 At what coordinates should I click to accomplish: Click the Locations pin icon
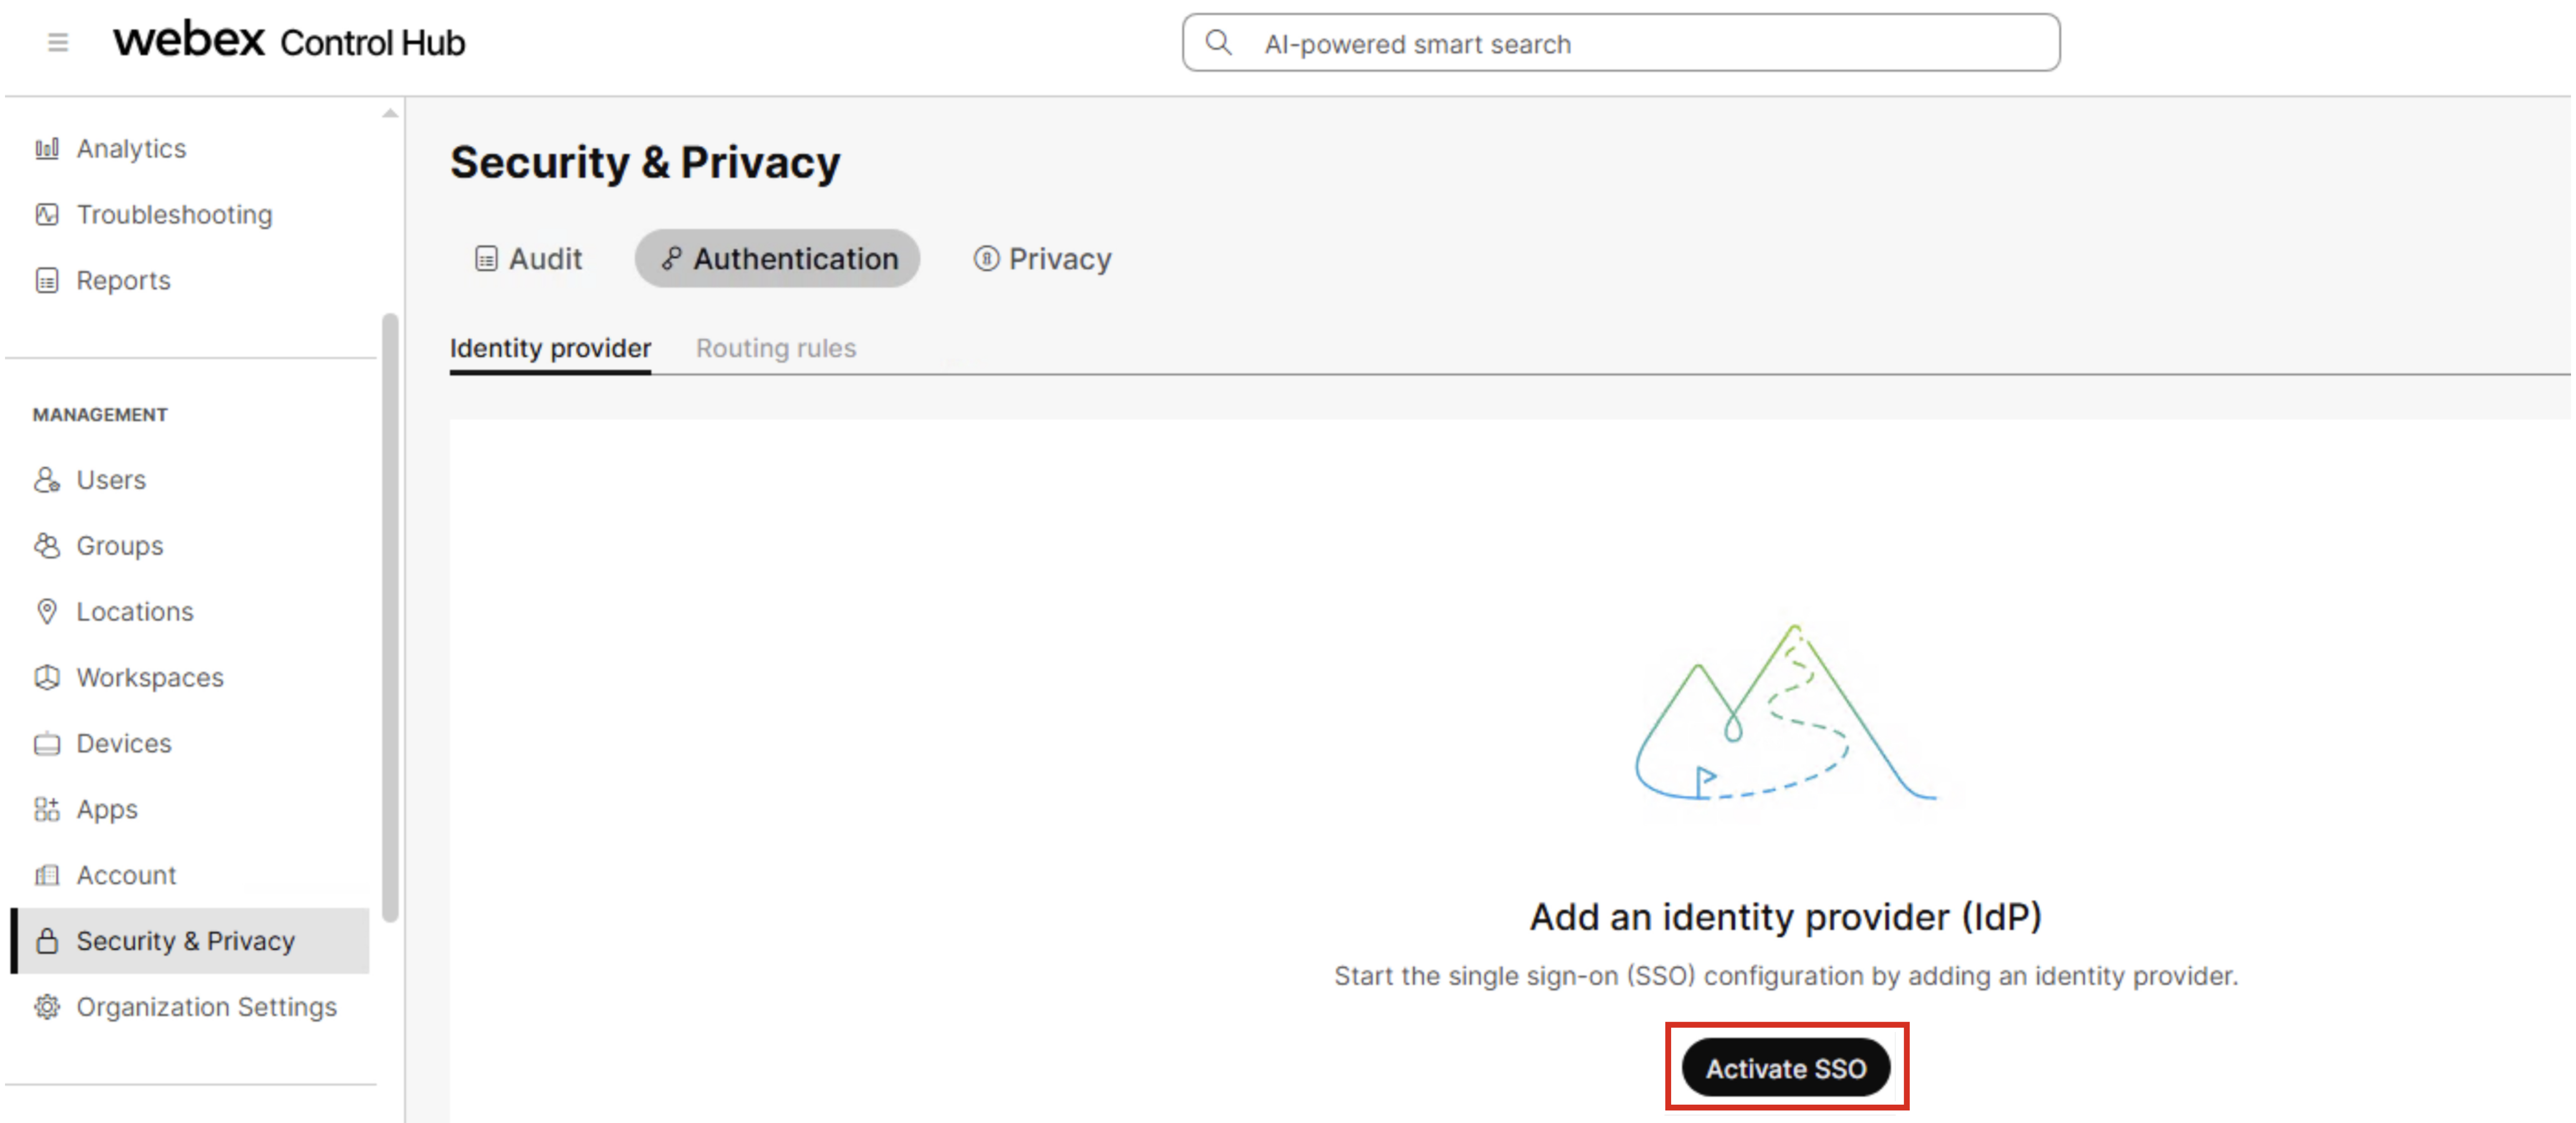(47, 612)
